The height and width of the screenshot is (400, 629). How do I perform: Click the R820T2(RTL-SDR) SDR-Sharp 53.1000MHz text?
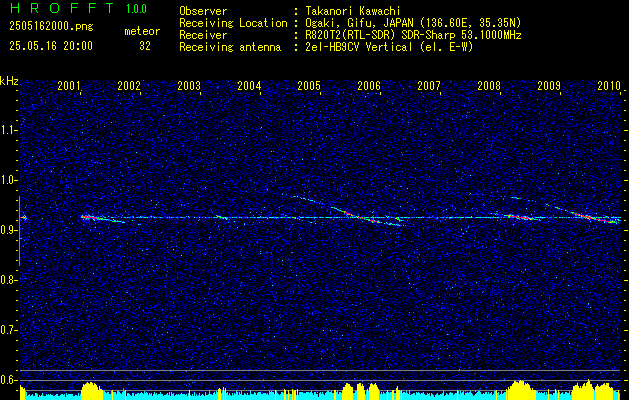(x=412, y=35)
